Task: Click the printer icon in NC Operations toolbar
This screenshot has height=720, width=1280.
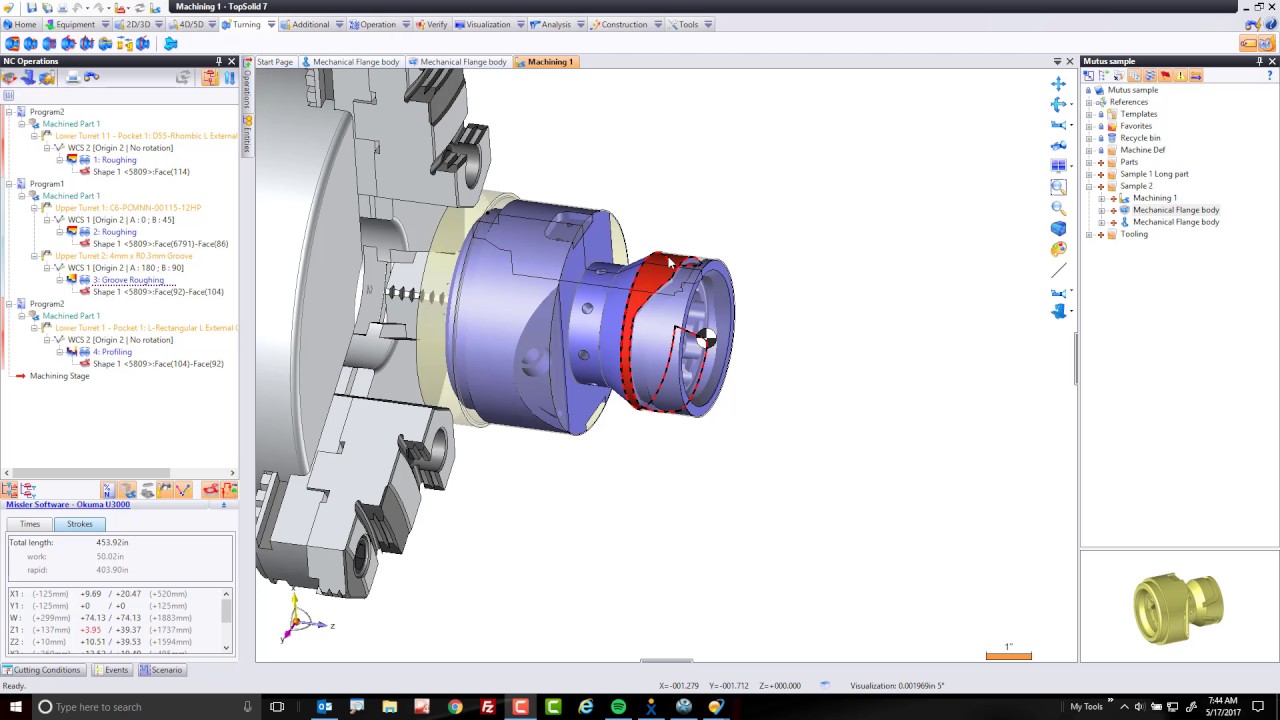Action: tap(73, 77)
